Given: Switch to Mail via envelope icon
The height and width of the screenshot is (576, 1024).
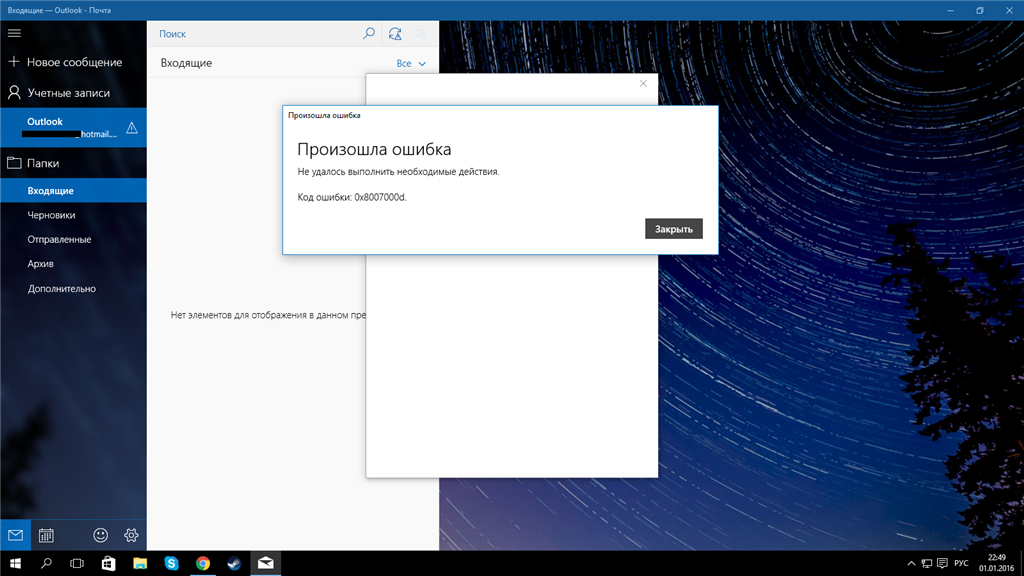Looking at the screenshot, I should (15, 536).
